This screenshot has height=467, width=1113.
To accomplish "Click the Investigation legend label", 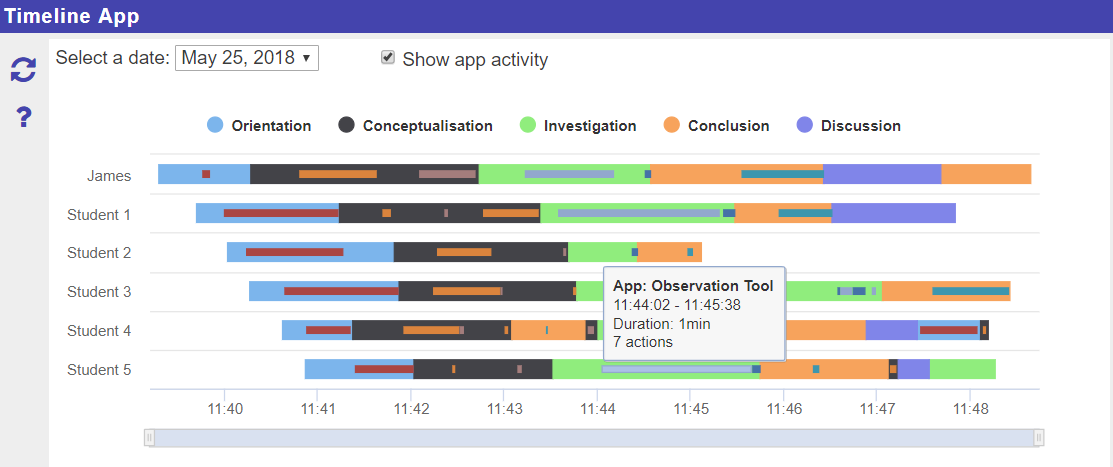I will (590, 126).
